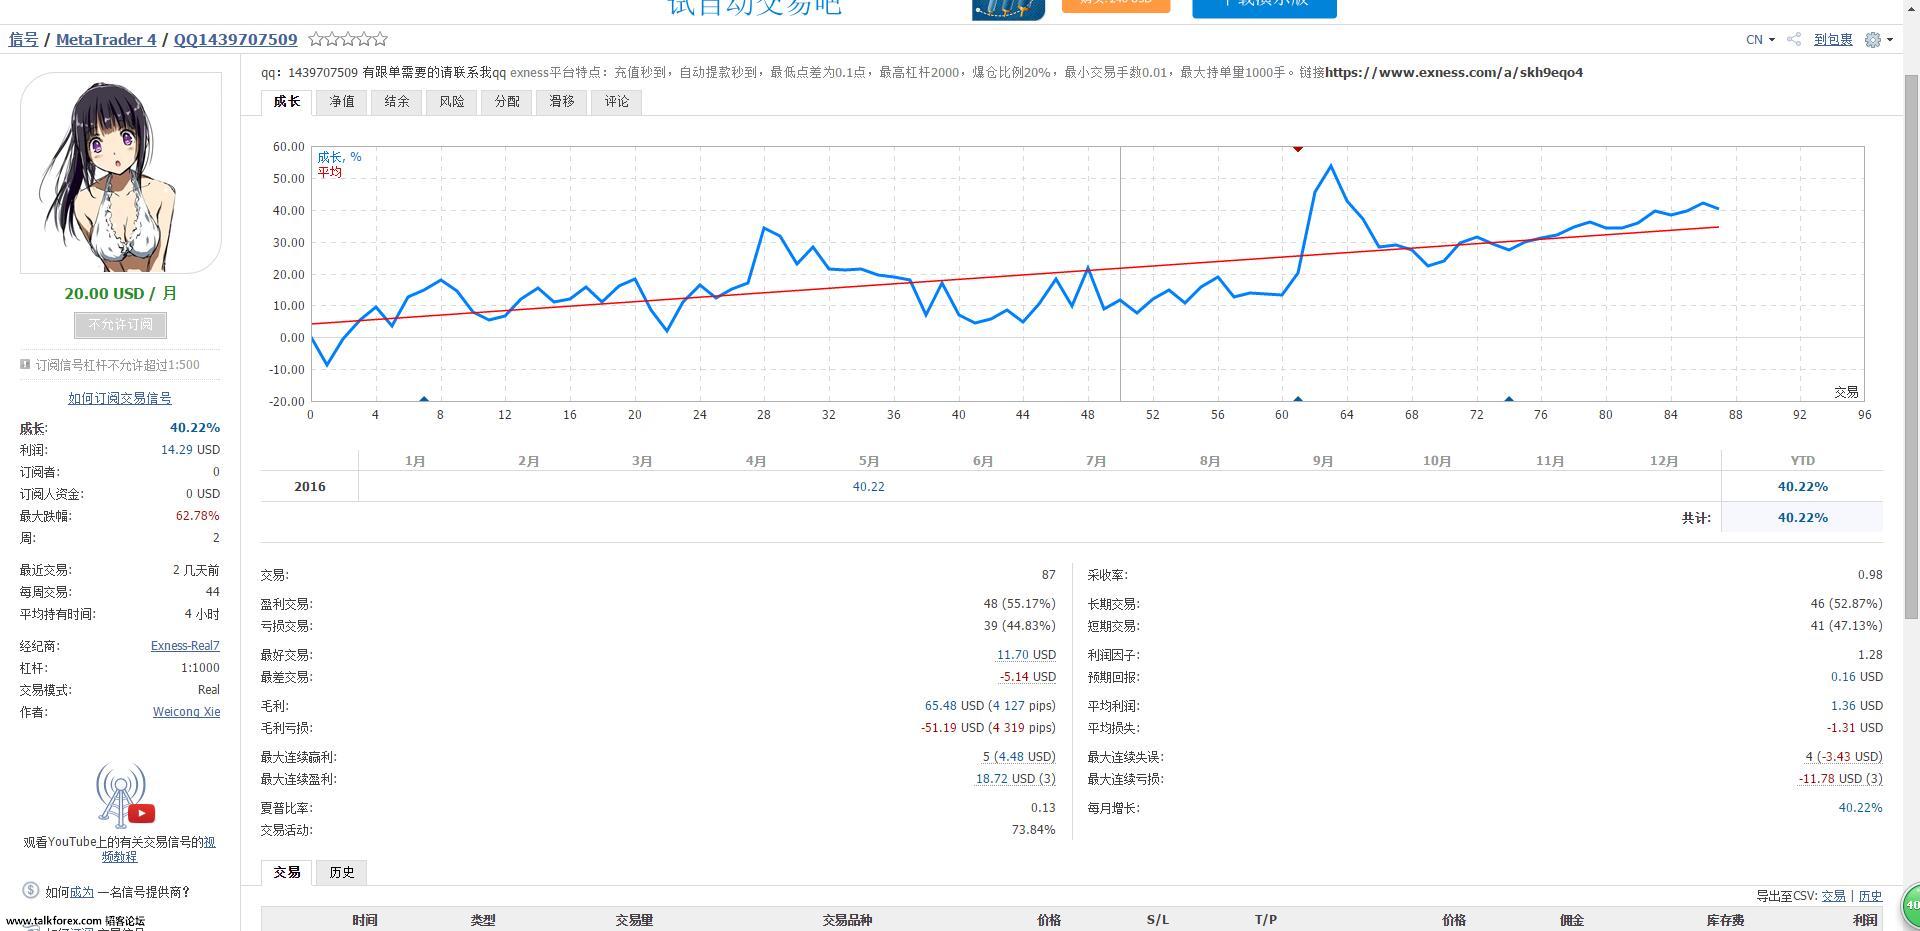1920x931 pixels.
Task: Open the CN language dropdown
Action: 1760,40
